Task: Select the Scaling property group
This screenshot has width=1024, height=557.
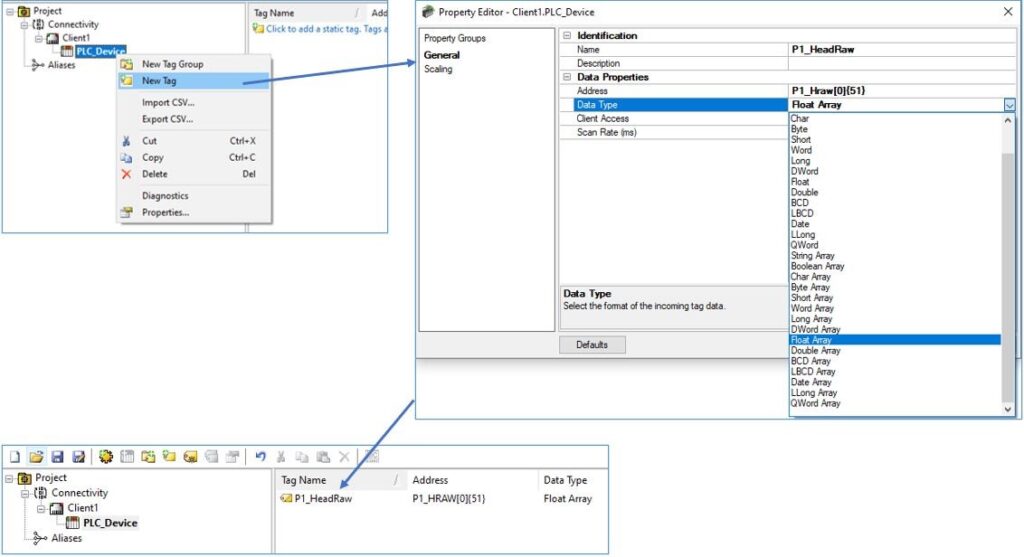Action: tap(438, 70)
